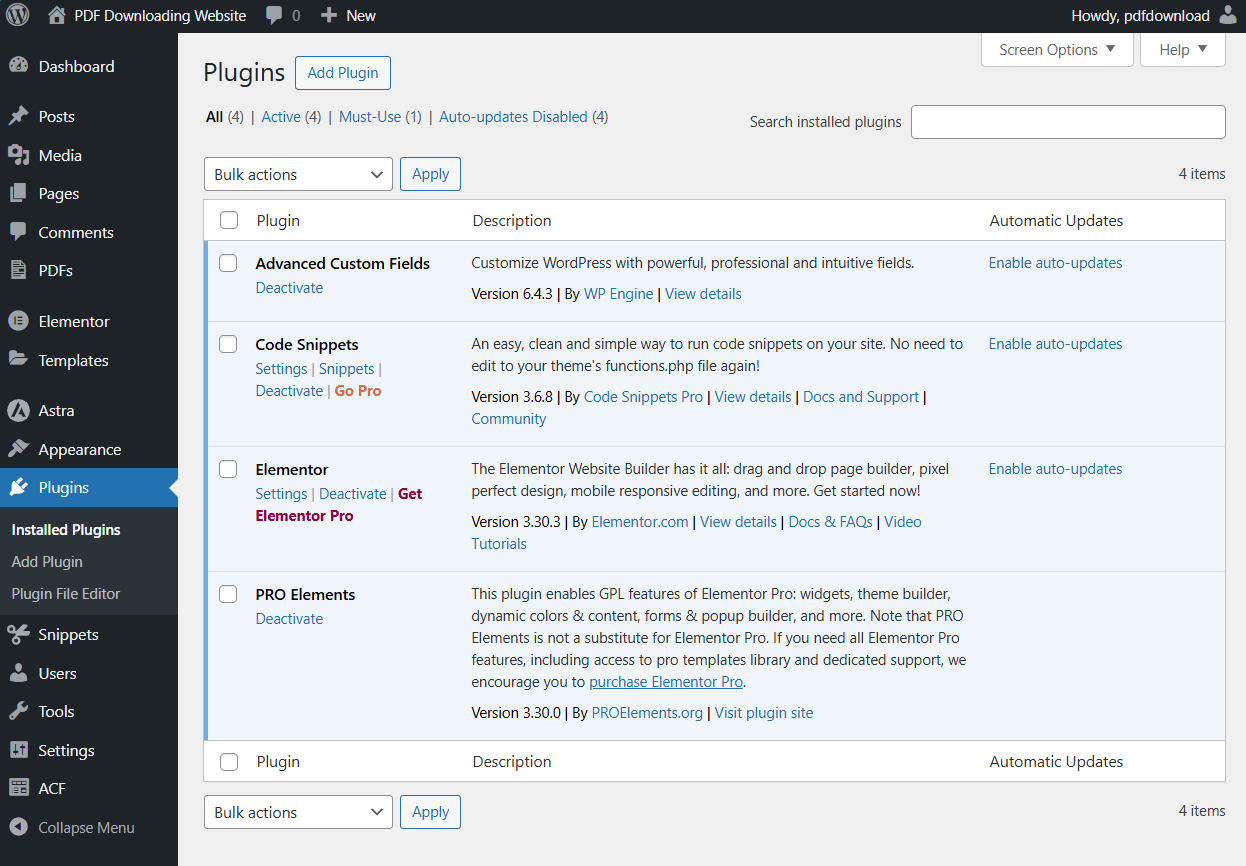This screenshot has width=1246, height=866.
Task: Open Code Snippets Docs and Support link
Action: tap(860, 397)
